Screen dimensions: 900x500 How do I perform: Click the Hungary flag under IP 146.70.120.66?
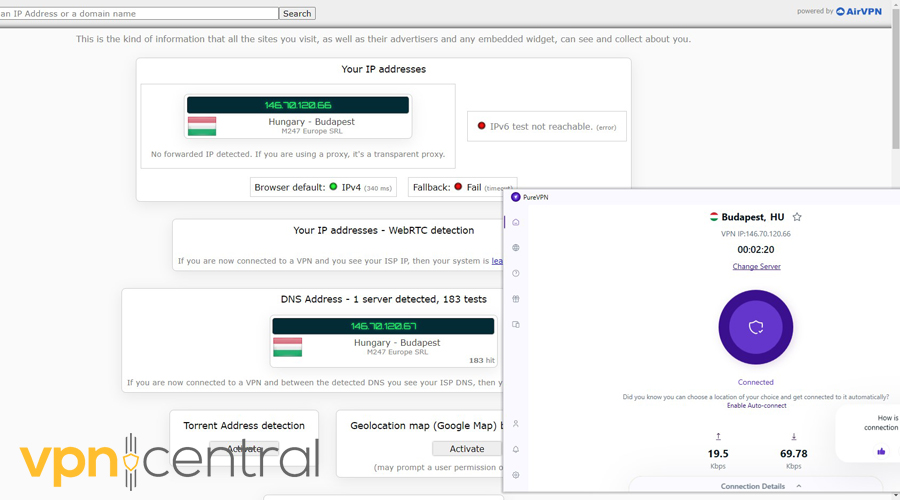pos(202,126)
